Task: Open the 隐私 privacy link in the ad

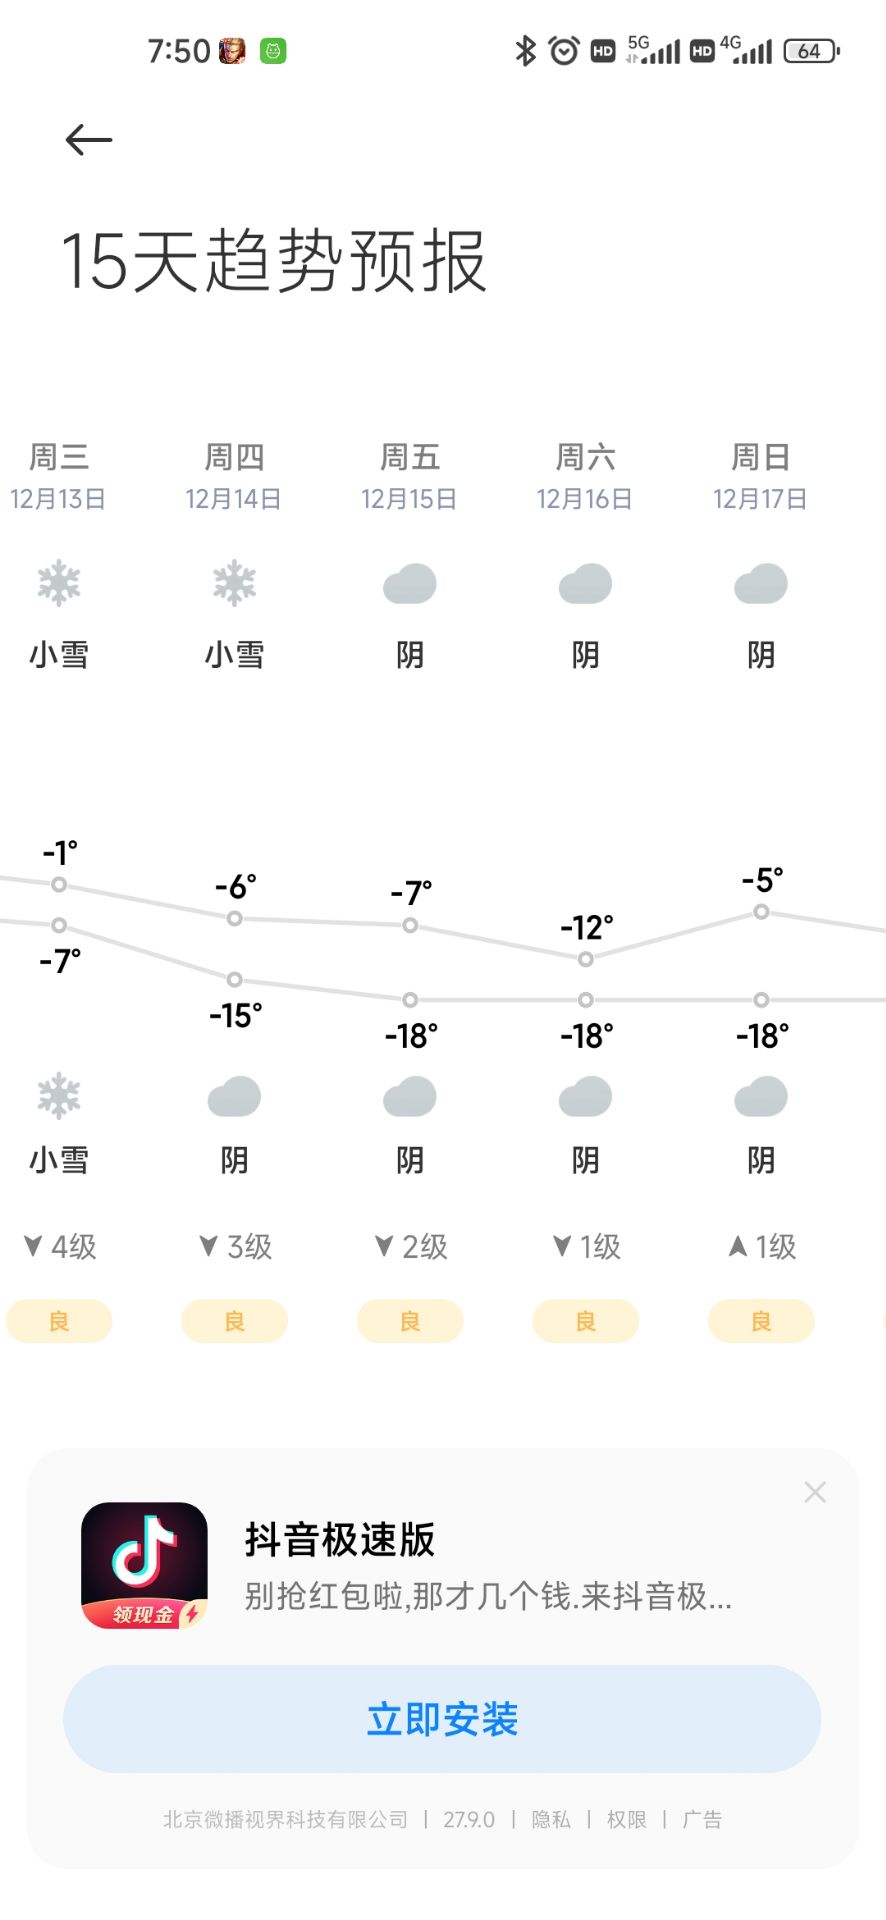Action: tap(551, 1819)
